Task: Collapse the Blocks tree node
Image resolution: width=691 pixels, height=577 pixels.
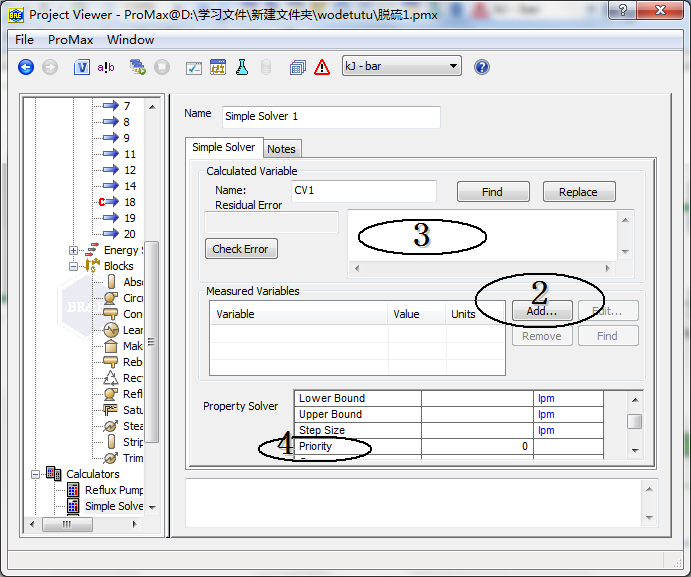Action: click(73, 266)
